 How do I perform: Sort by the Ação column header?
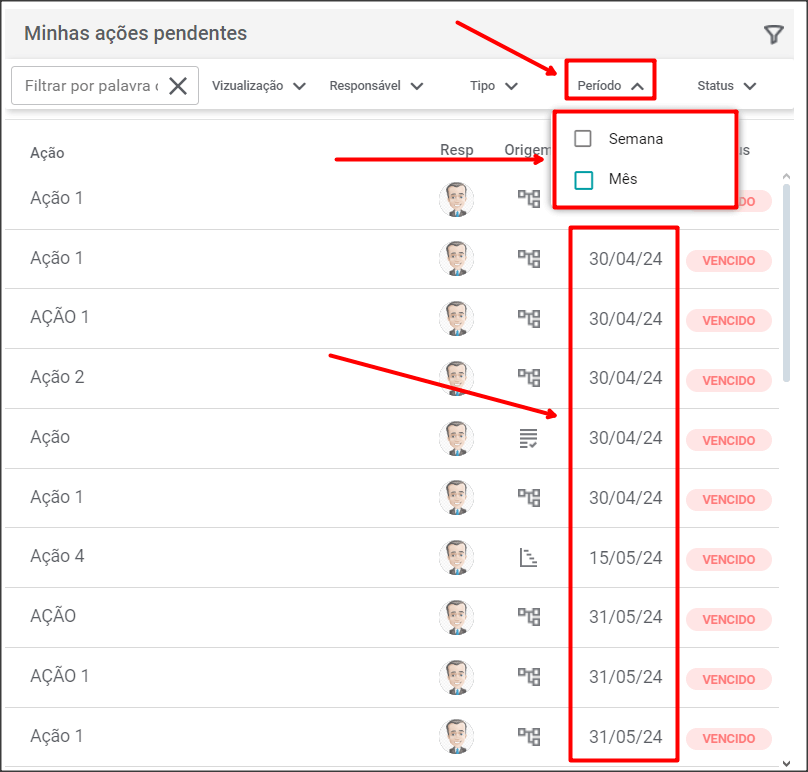pyautogui.click(x=47, y=153)
